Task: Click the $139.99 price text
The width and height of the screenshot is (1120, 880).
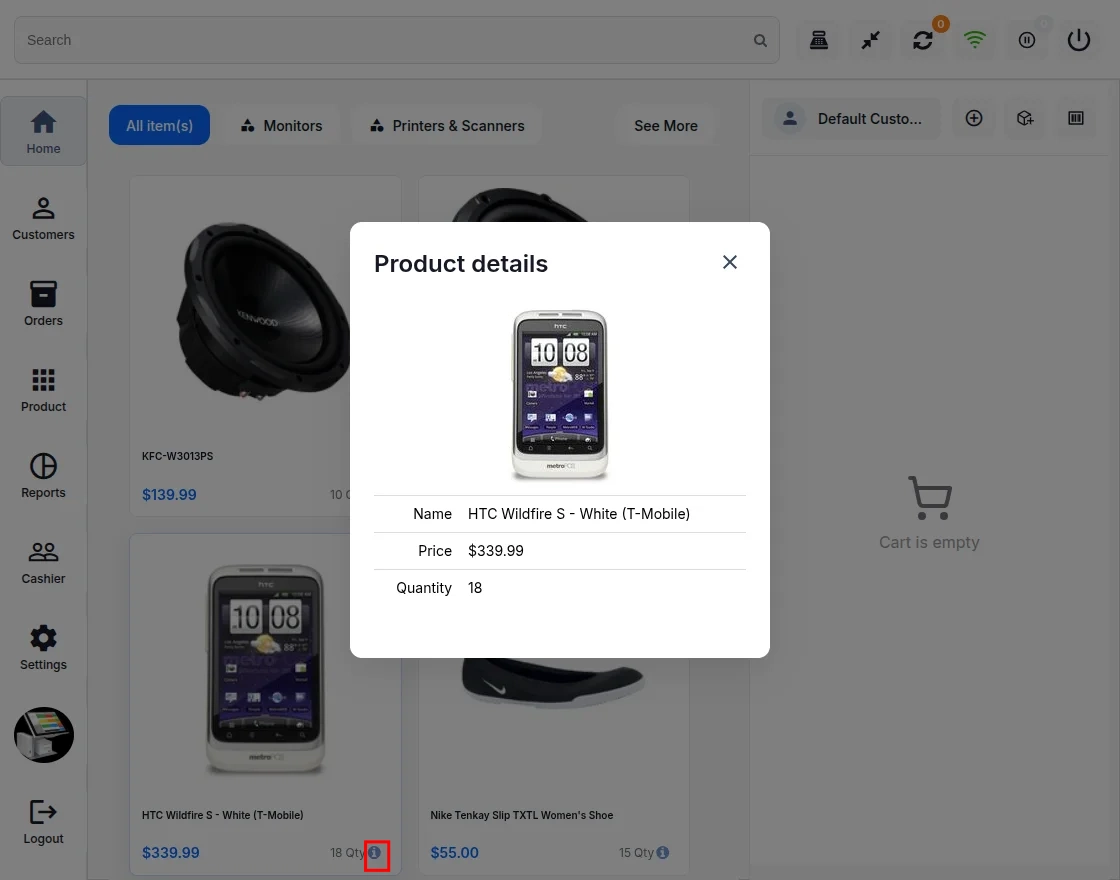Action: pos(169,494)
